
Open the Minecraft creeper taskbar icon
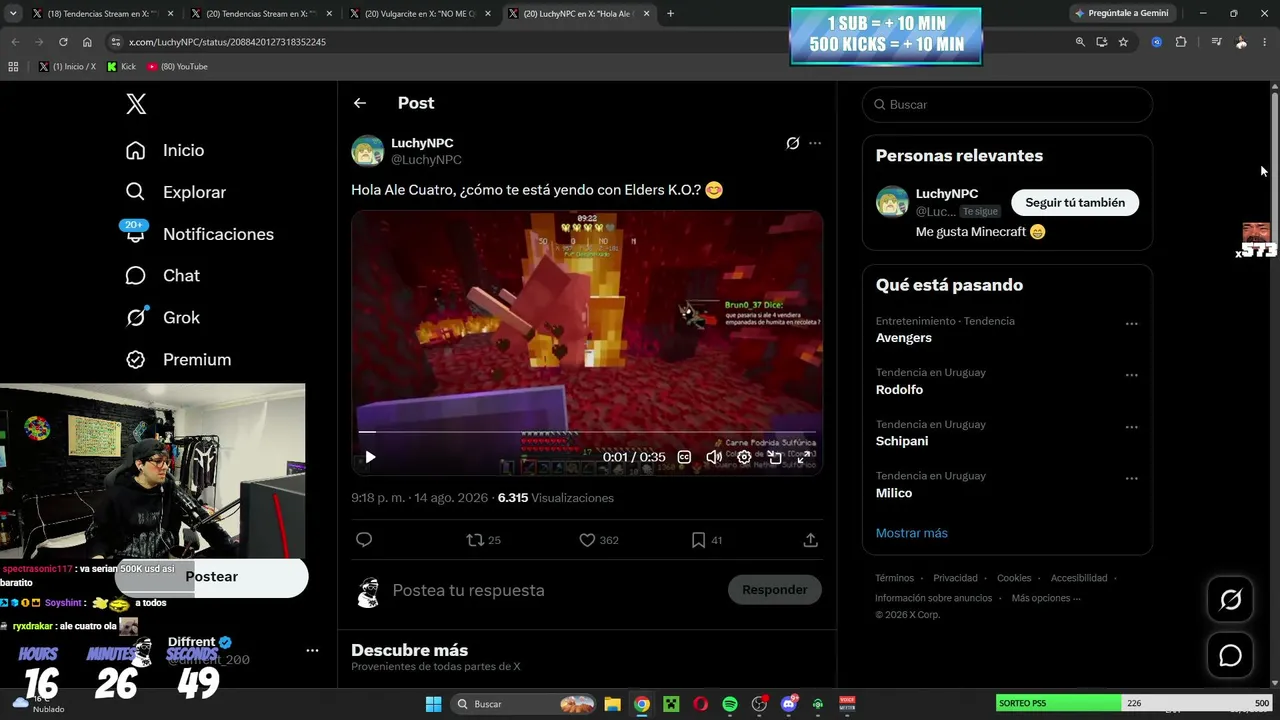point(671,704)
